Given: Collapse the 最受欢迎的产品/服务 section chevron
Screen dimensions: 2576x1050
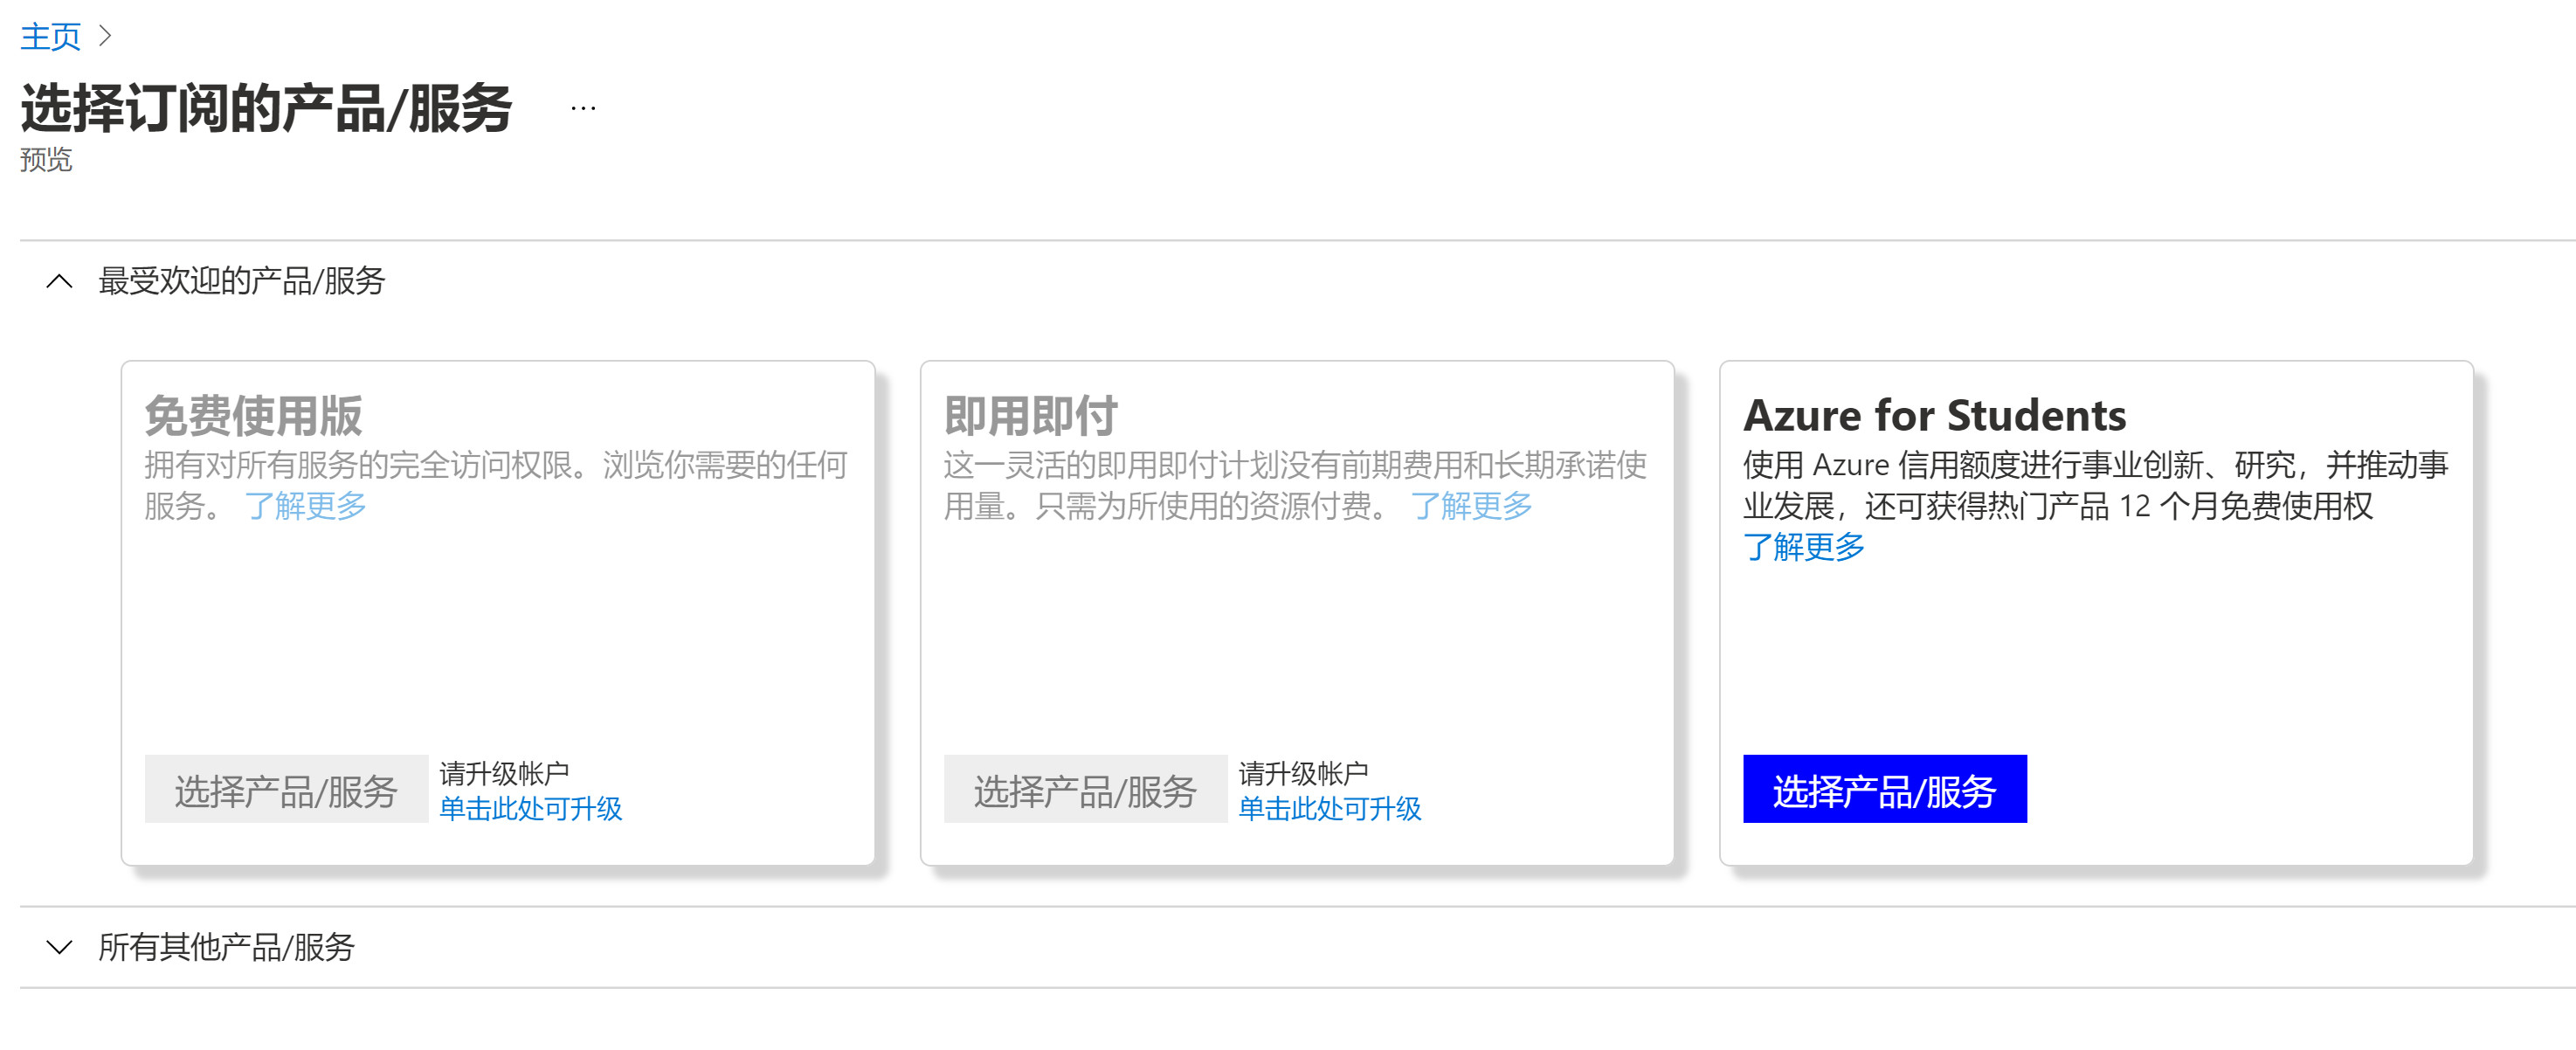Looking at the screenshot, I should [60, 282].
